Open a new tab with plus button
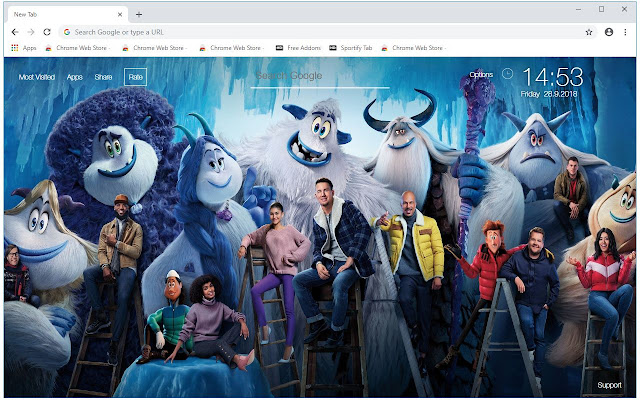The height and width of the screenshot is (400, 640). (139, 14)
